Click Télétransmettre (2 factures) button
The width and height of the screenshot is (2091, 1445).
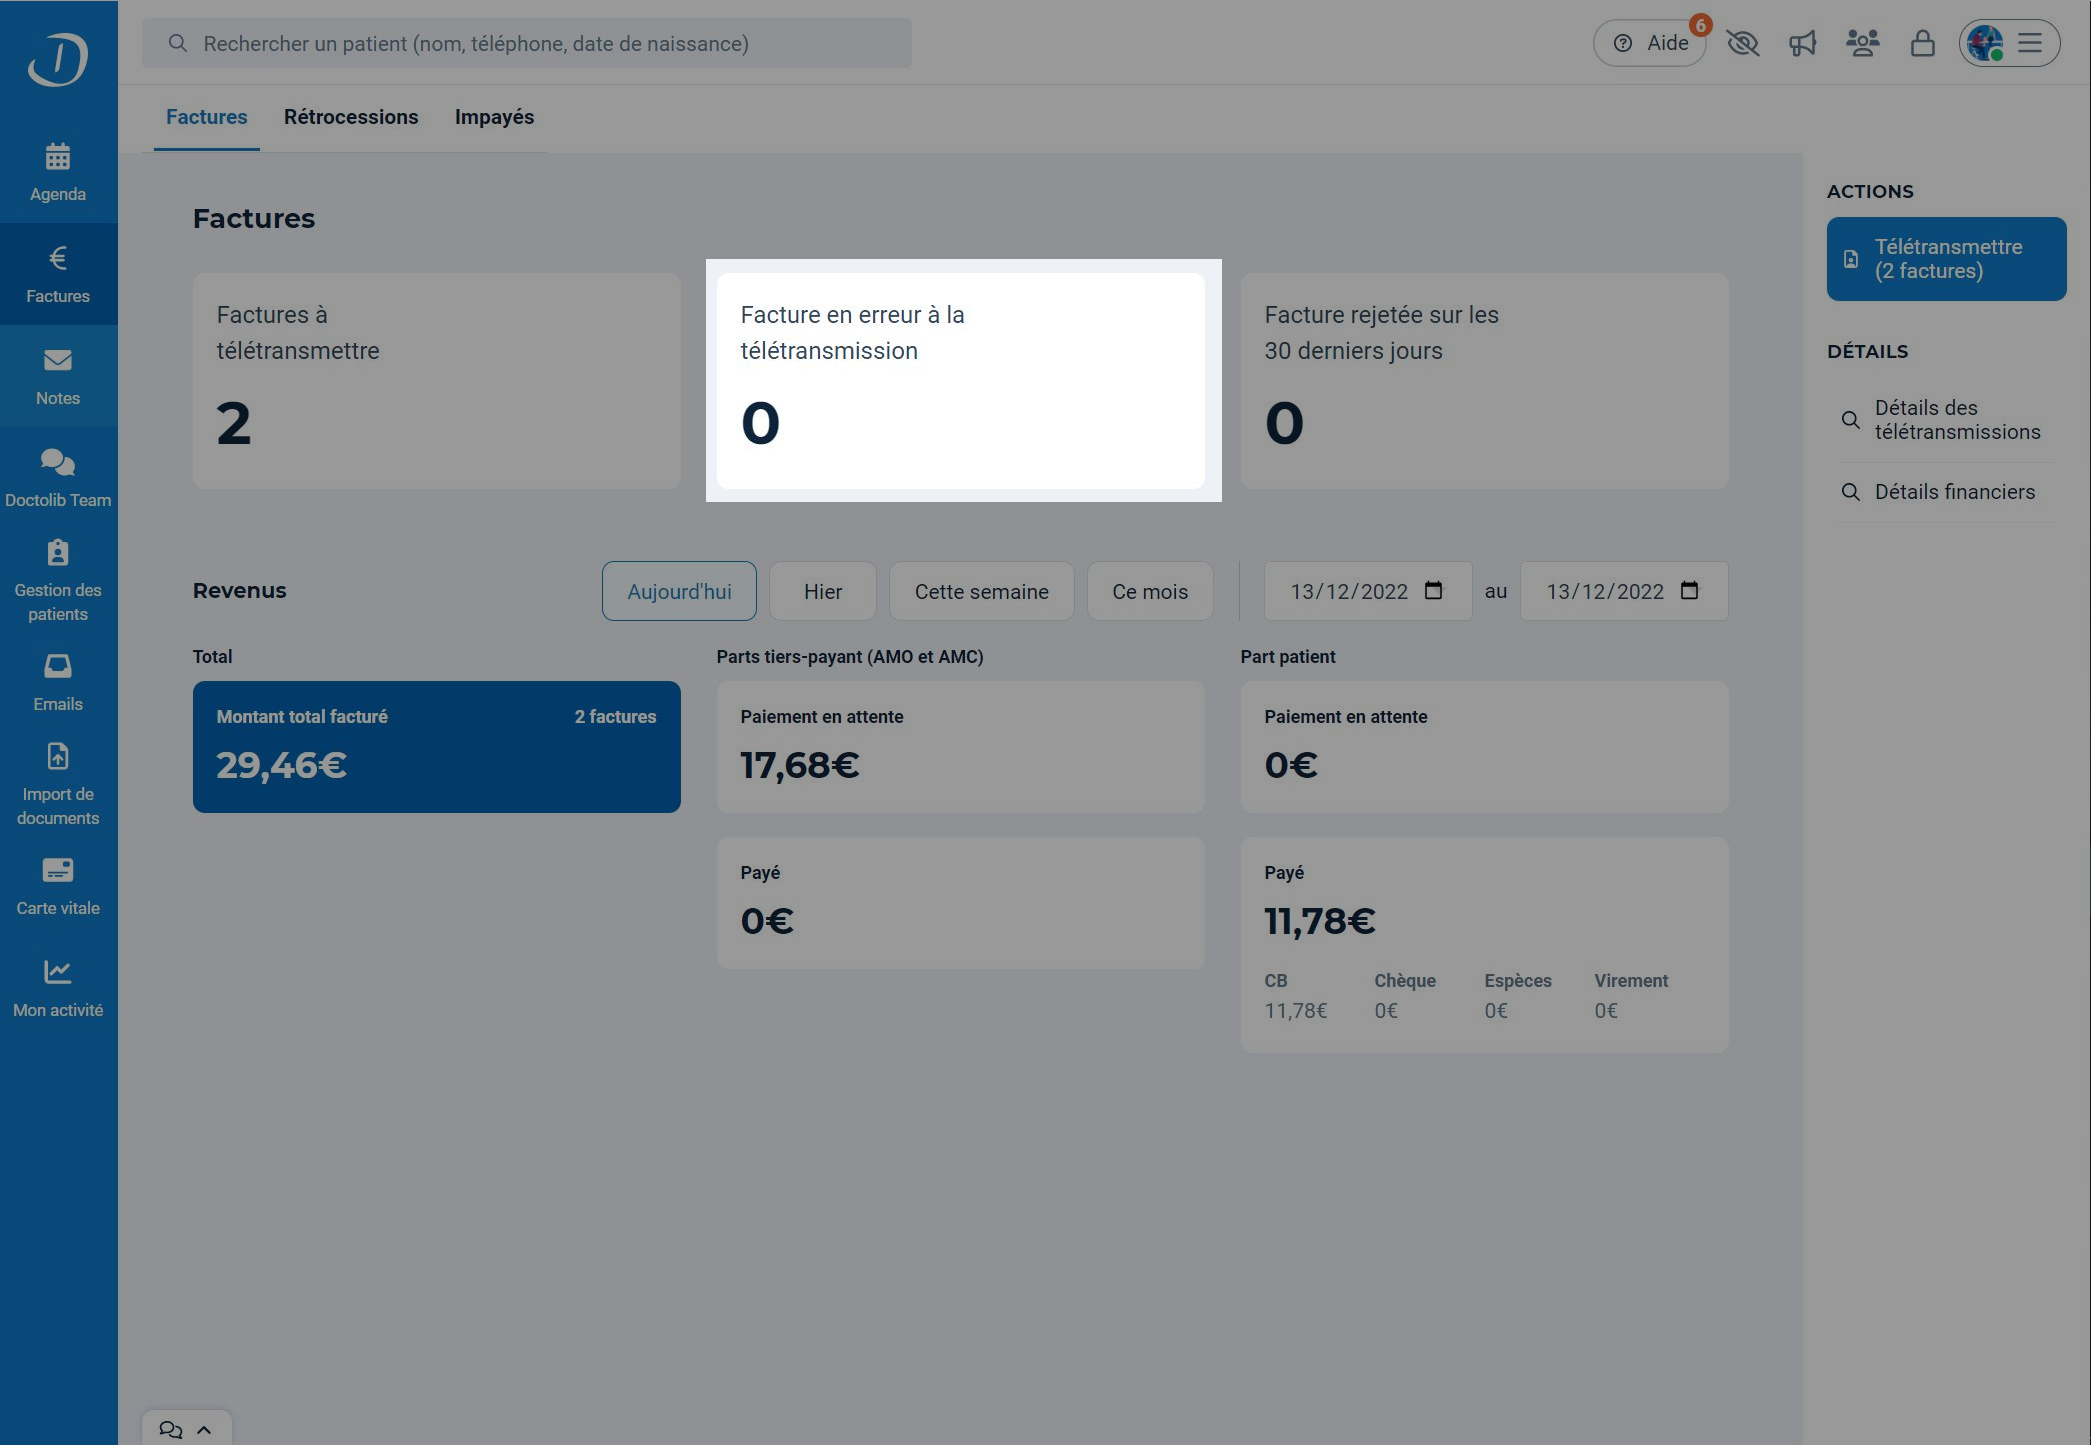[x=1946, y=259]
